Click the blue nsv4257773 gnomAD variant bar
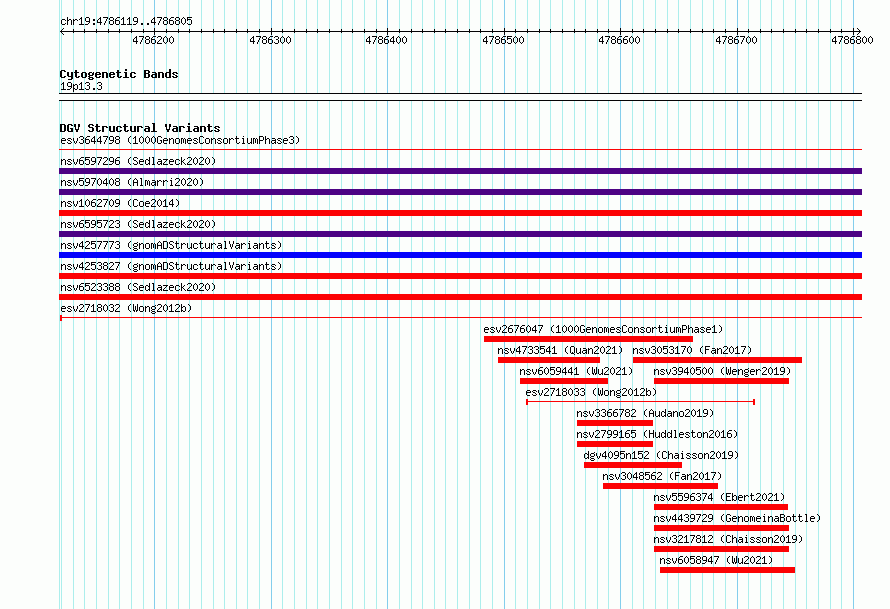Screen dimensions: 890x609 pyautogui.click(x=460, y=255)
